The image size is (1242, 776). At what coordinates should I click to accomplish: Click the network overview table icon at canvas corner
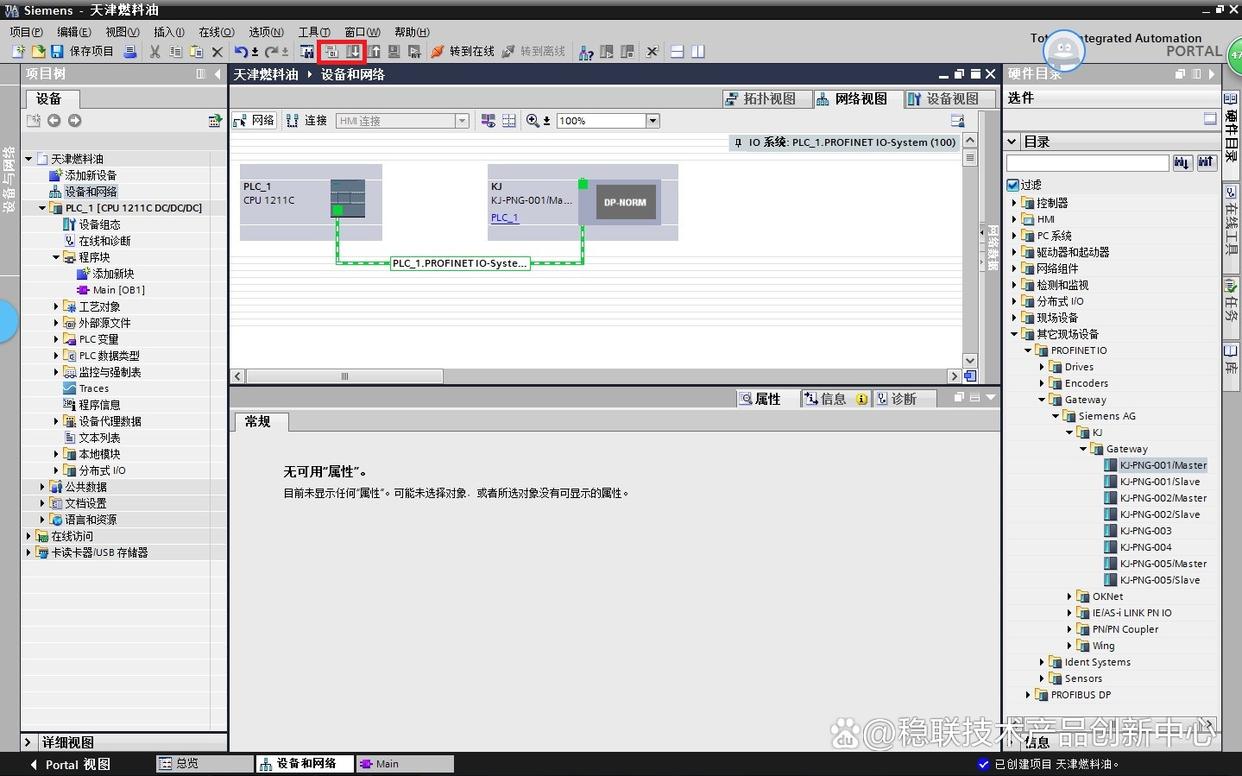pyautogui.click(x=969, y=376)
